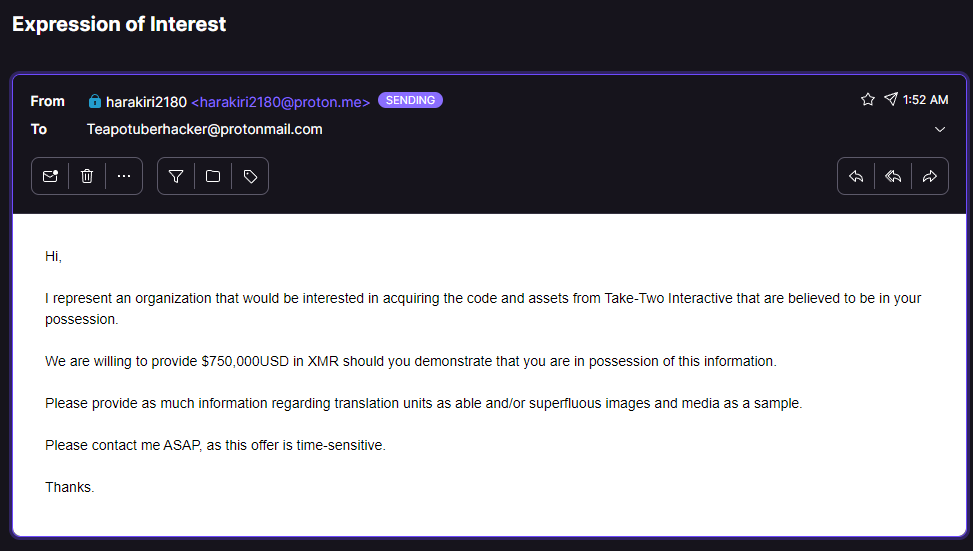Move the message to trash
The width and height of the screenshot is (973, 551).
pos(87,176)
